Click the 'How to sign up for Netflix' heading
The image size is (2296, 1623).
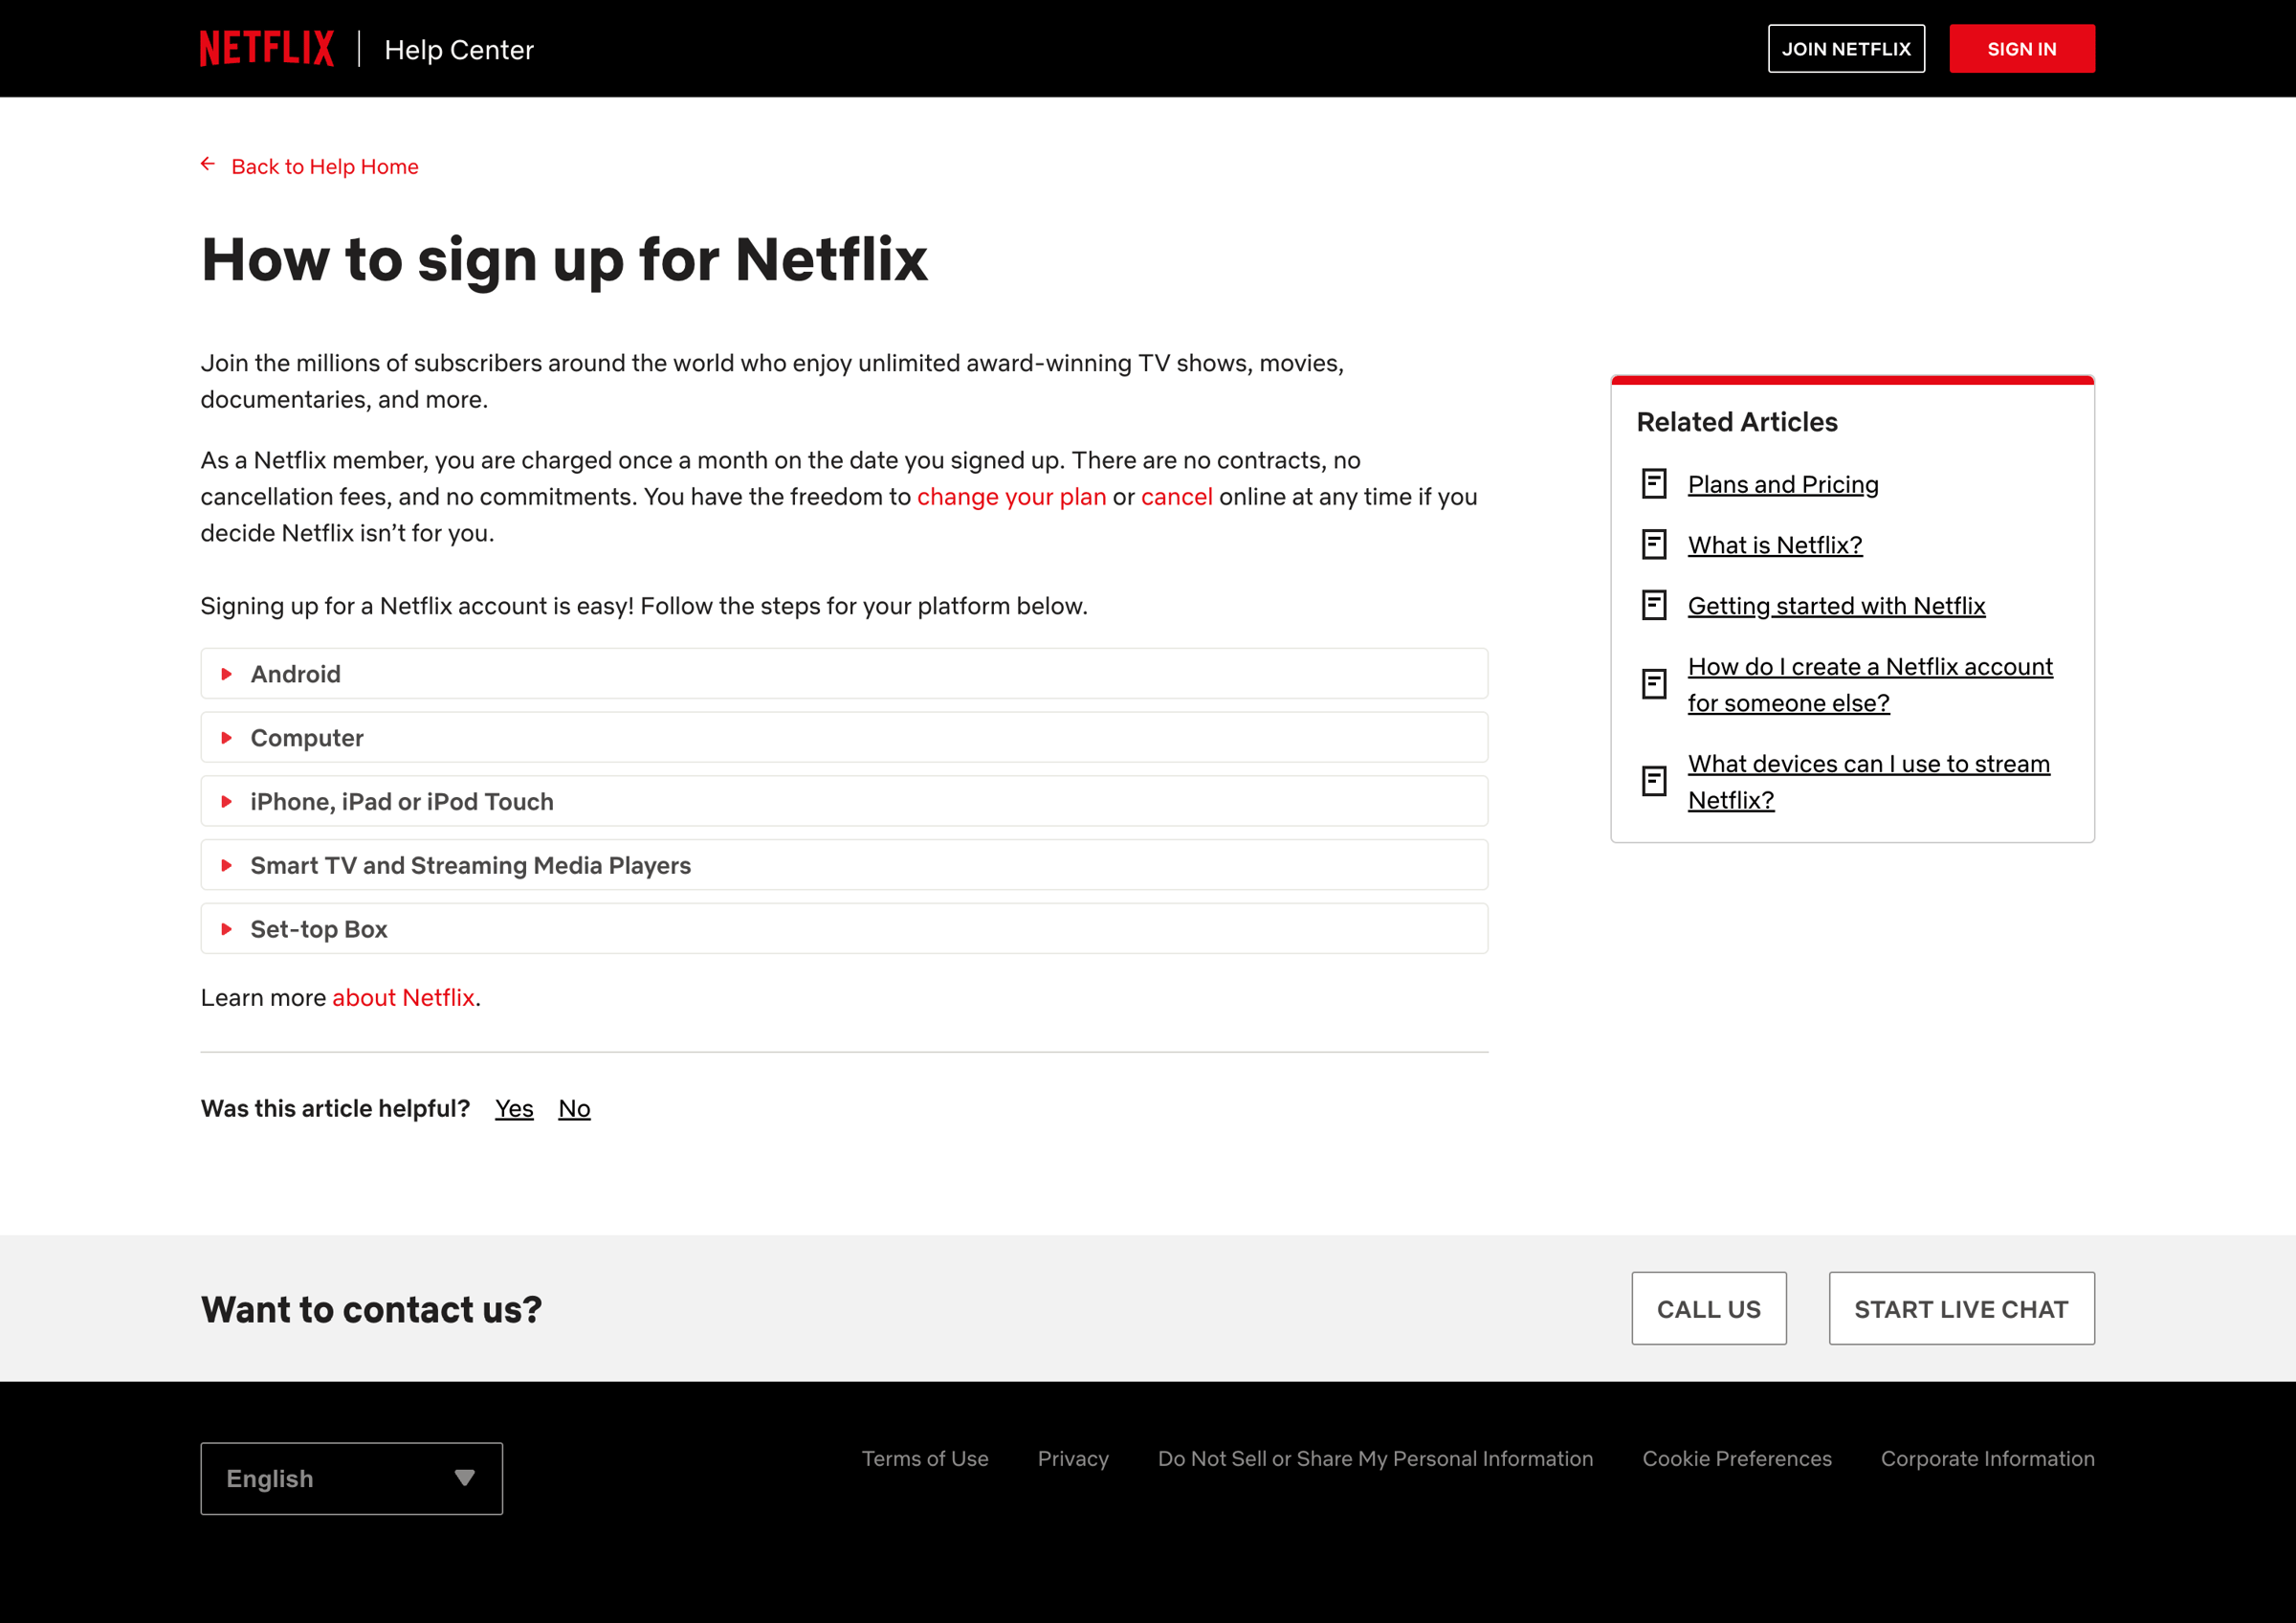[x=564, y=260]
